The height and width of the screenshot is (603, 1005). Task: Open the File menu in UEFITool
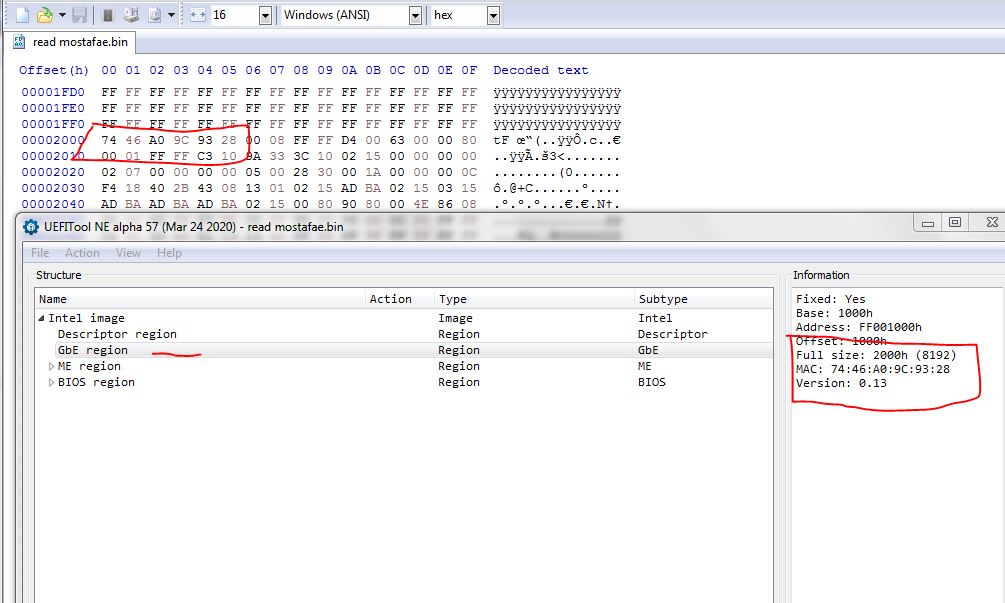click(x=40, y=253)
